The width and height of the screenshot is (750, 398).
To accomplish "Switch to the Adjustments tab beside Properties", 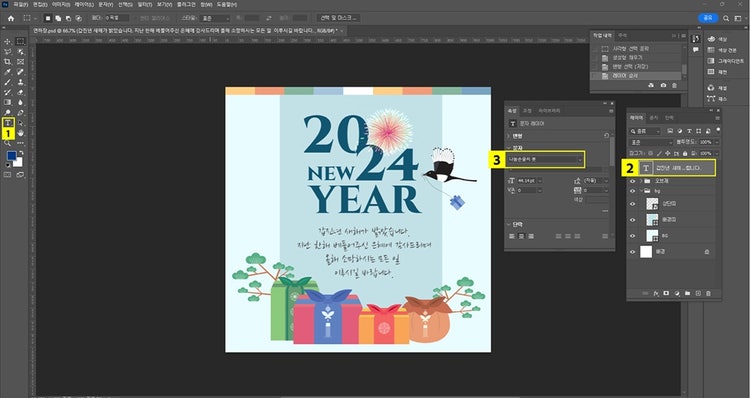I will pyautogui.click(x=527, y=111).
